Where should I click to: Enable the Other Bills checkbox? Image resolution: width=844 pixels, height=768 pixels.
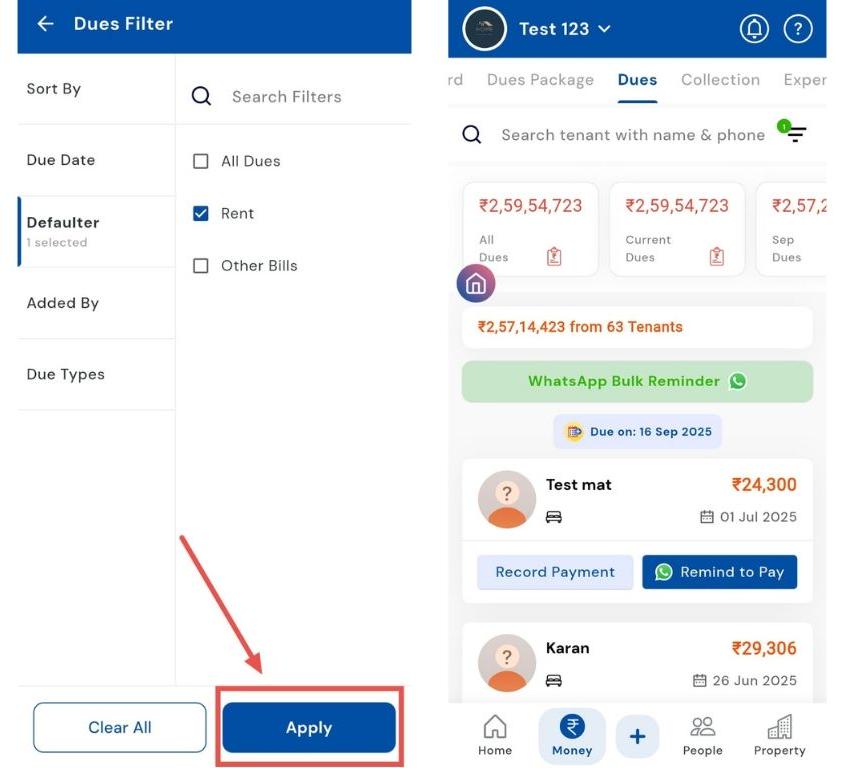[201, 266]
